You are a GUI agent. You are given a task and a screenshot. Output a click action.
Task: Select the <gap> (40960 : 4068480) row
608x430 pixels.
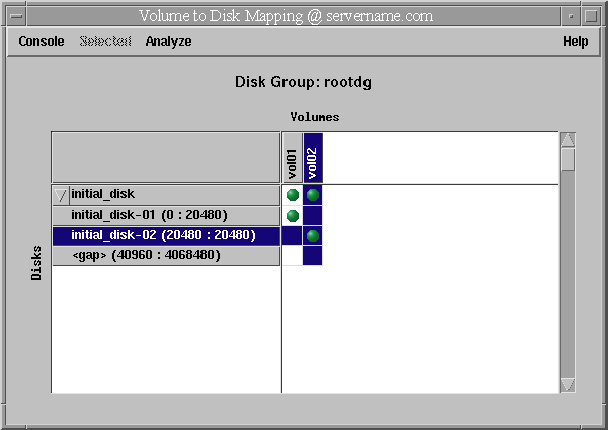[x=146, y=256]
